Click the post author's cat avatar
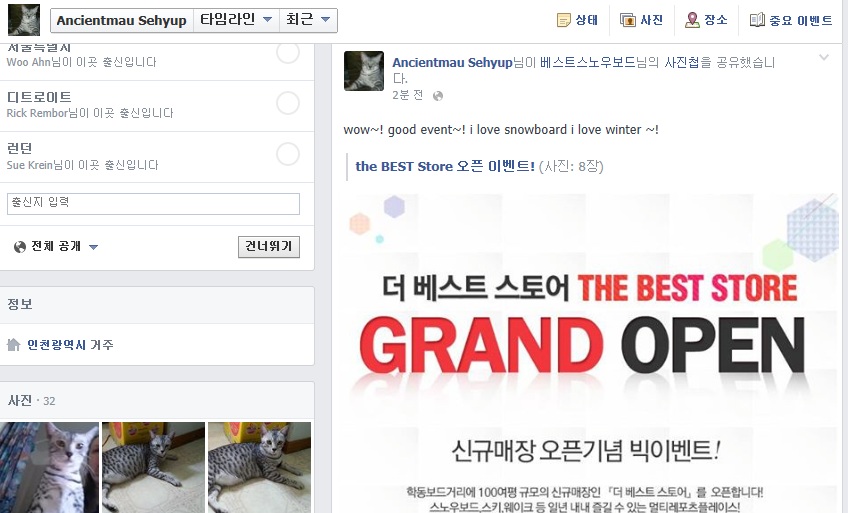The height and width of the screenshot is (513, 848). 364,71
